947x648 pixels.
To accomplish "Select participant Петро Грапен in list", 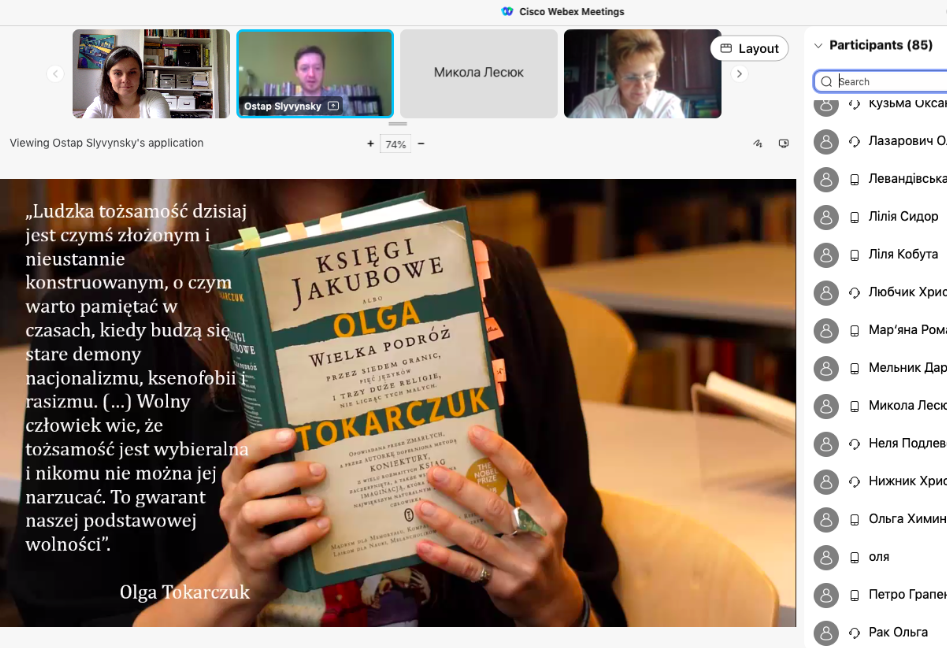I will pyautogui.click(x=906, y=595).
